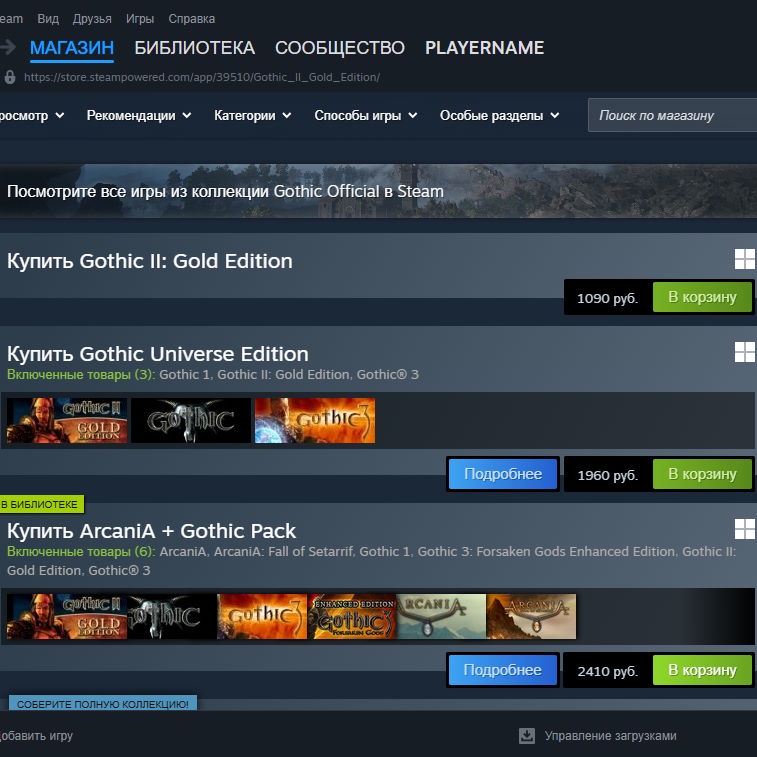Click the 1960 руб. price label
757x757 pixels.
(x=607, y=476)
